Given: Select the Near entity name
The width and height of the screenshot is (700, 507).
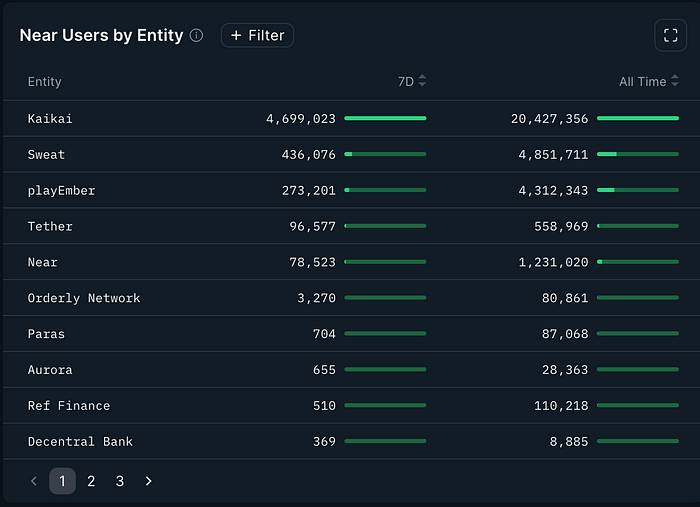Looking at the screenshot, I should 42,262.
